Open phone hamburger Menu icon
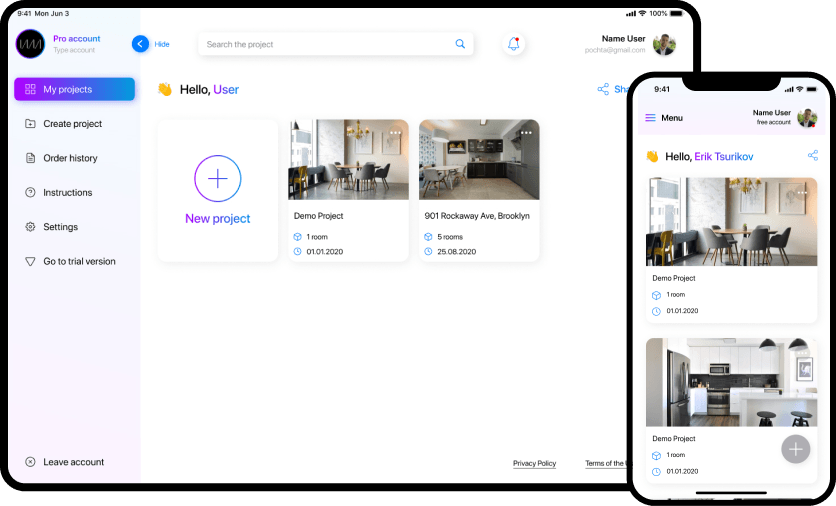This screenshot has width=836, height=506. point(650,118)
